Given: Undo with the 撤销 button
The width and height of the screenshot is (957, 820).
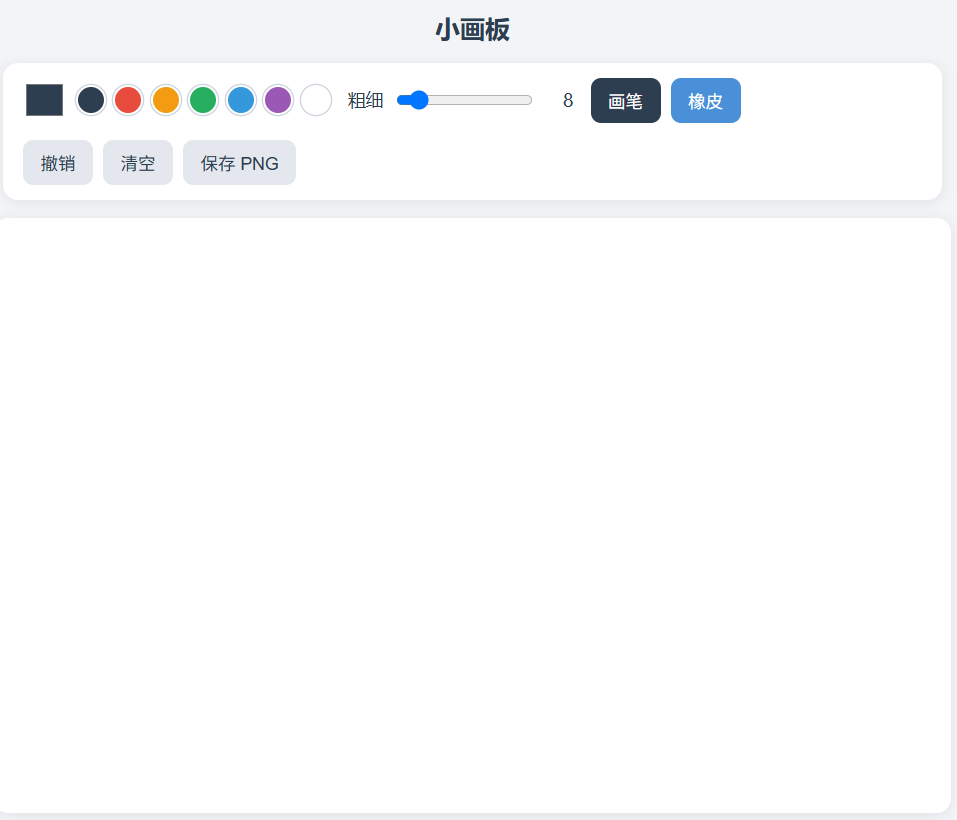Looking at the screenshot, I should click(x=58, y=163).
